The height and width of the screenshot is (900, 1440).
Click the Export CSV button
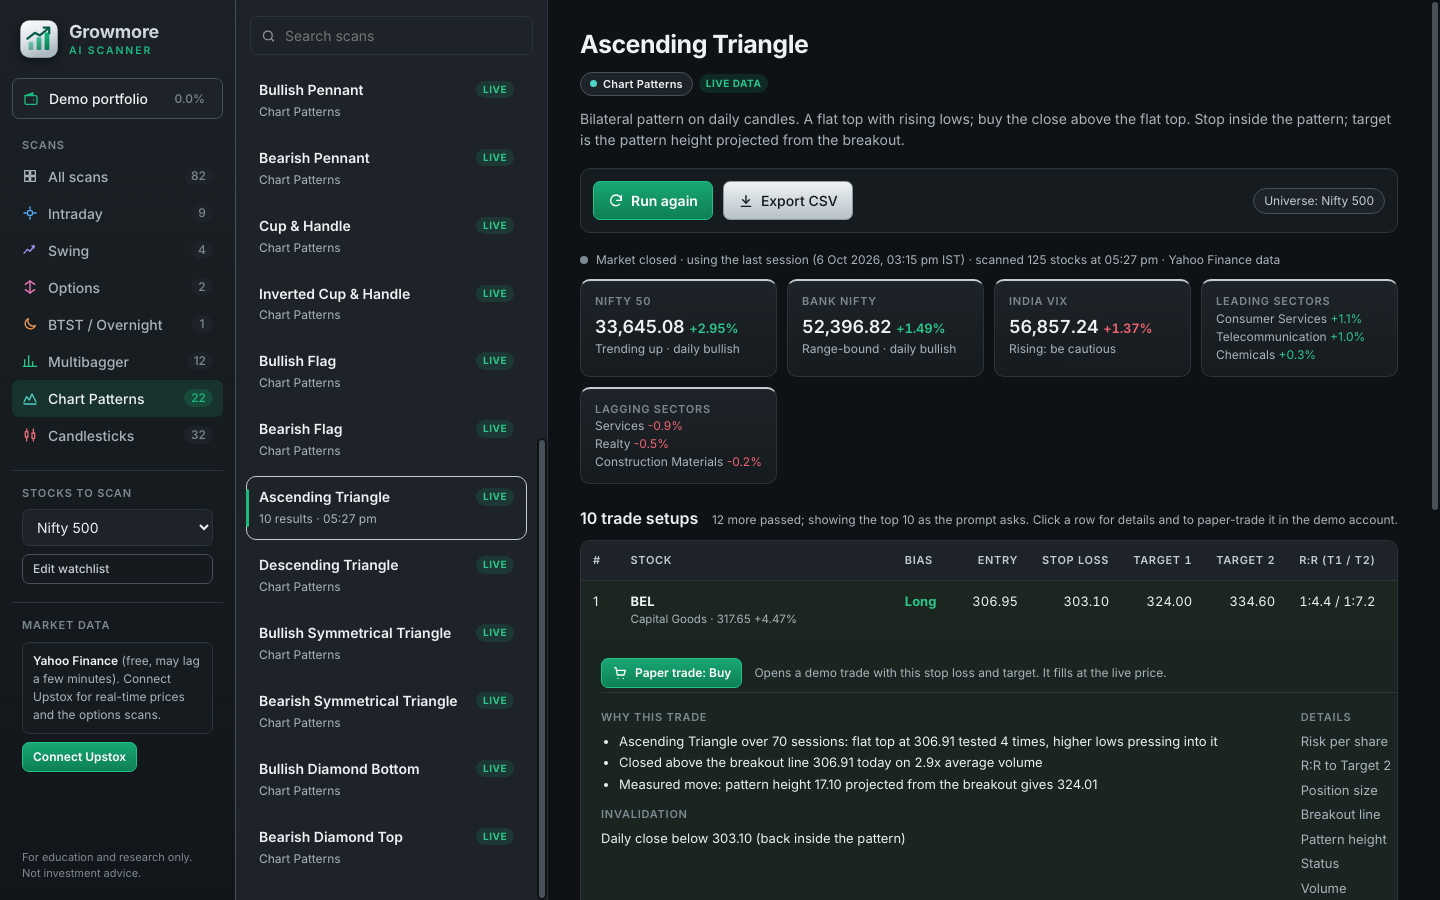tap(788, 200)
